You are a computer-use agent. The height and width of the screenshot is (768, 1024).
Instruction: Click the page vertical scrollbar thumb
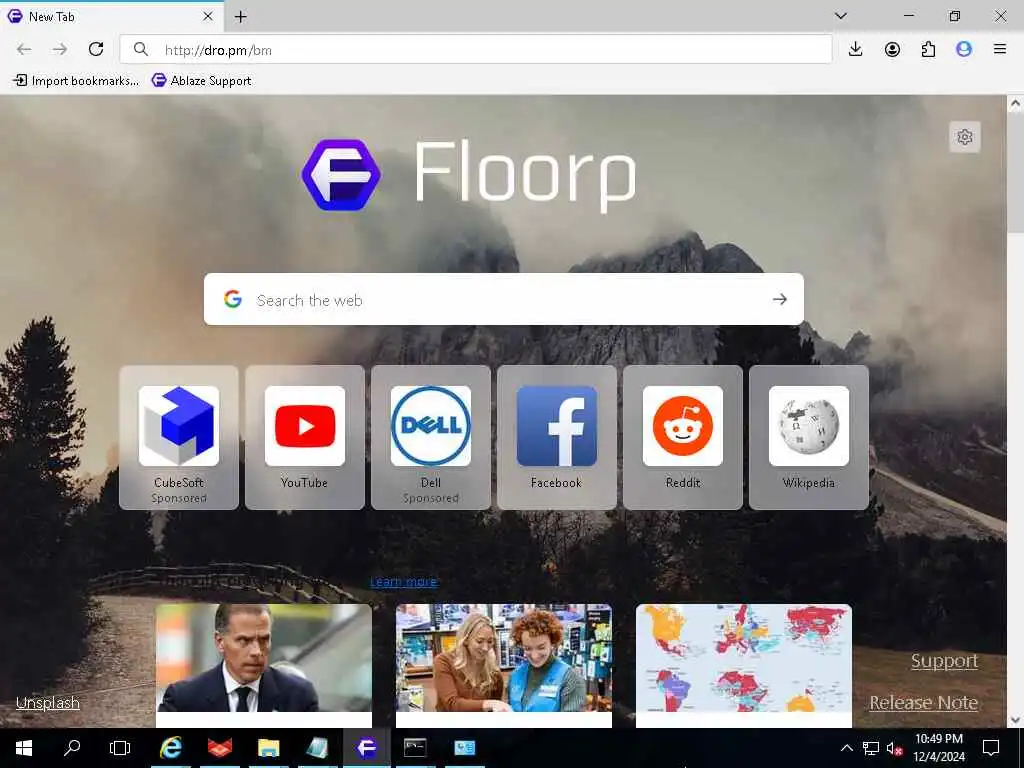point(1015,172)
